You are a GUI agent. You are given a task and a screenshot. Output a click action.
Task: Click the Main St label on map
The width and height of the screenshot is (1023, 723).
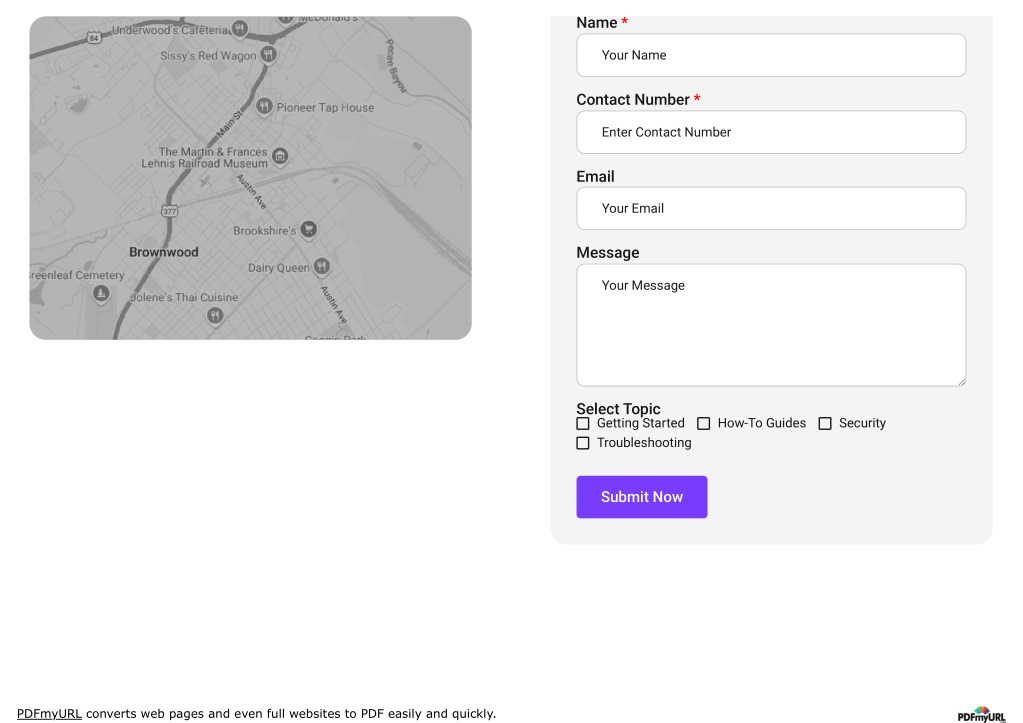[229, 125]
